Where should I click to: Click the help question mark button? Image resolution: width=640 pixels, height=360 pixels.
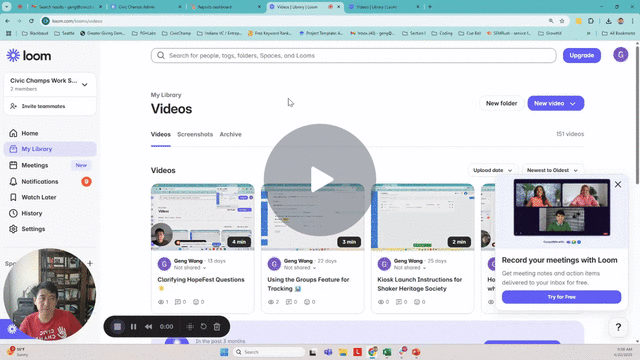(618, 327)
